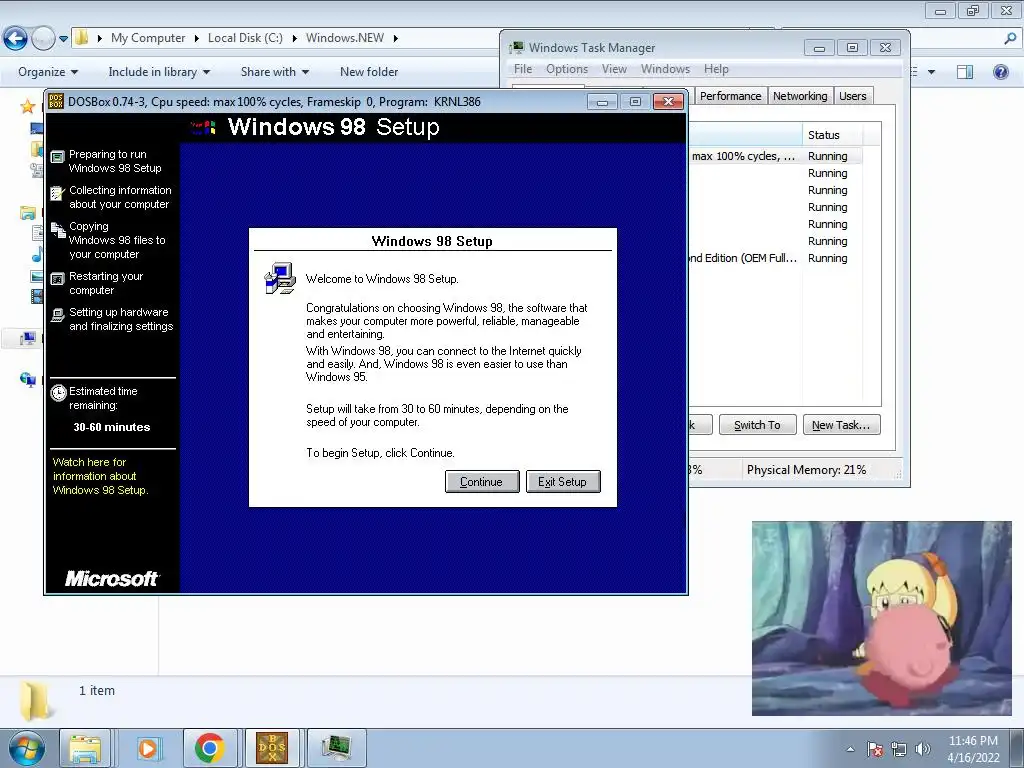Click the Restarting your computer step icon
The image size is (1024, 768).
click(57, 279)
